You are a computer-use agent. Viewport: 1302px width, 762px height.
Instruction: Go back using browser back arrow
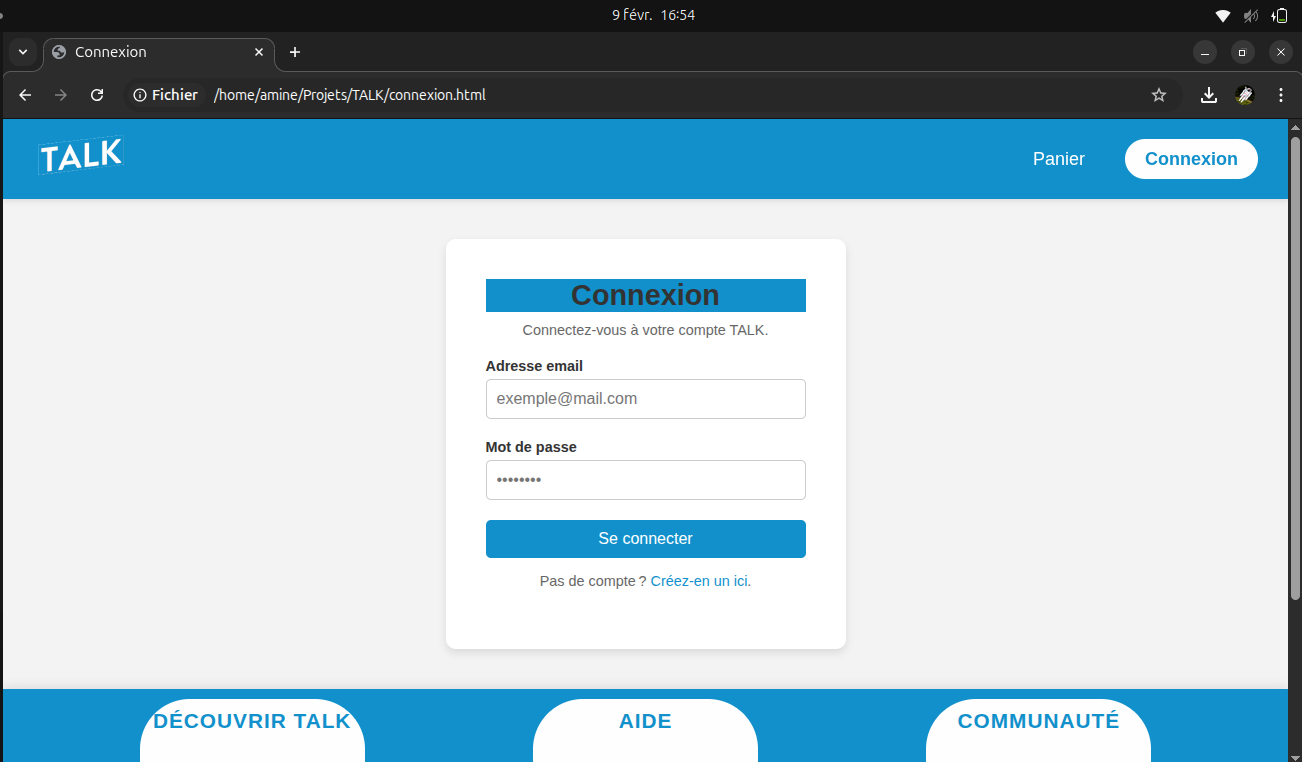pyautogui.click(x=26, y=95)
